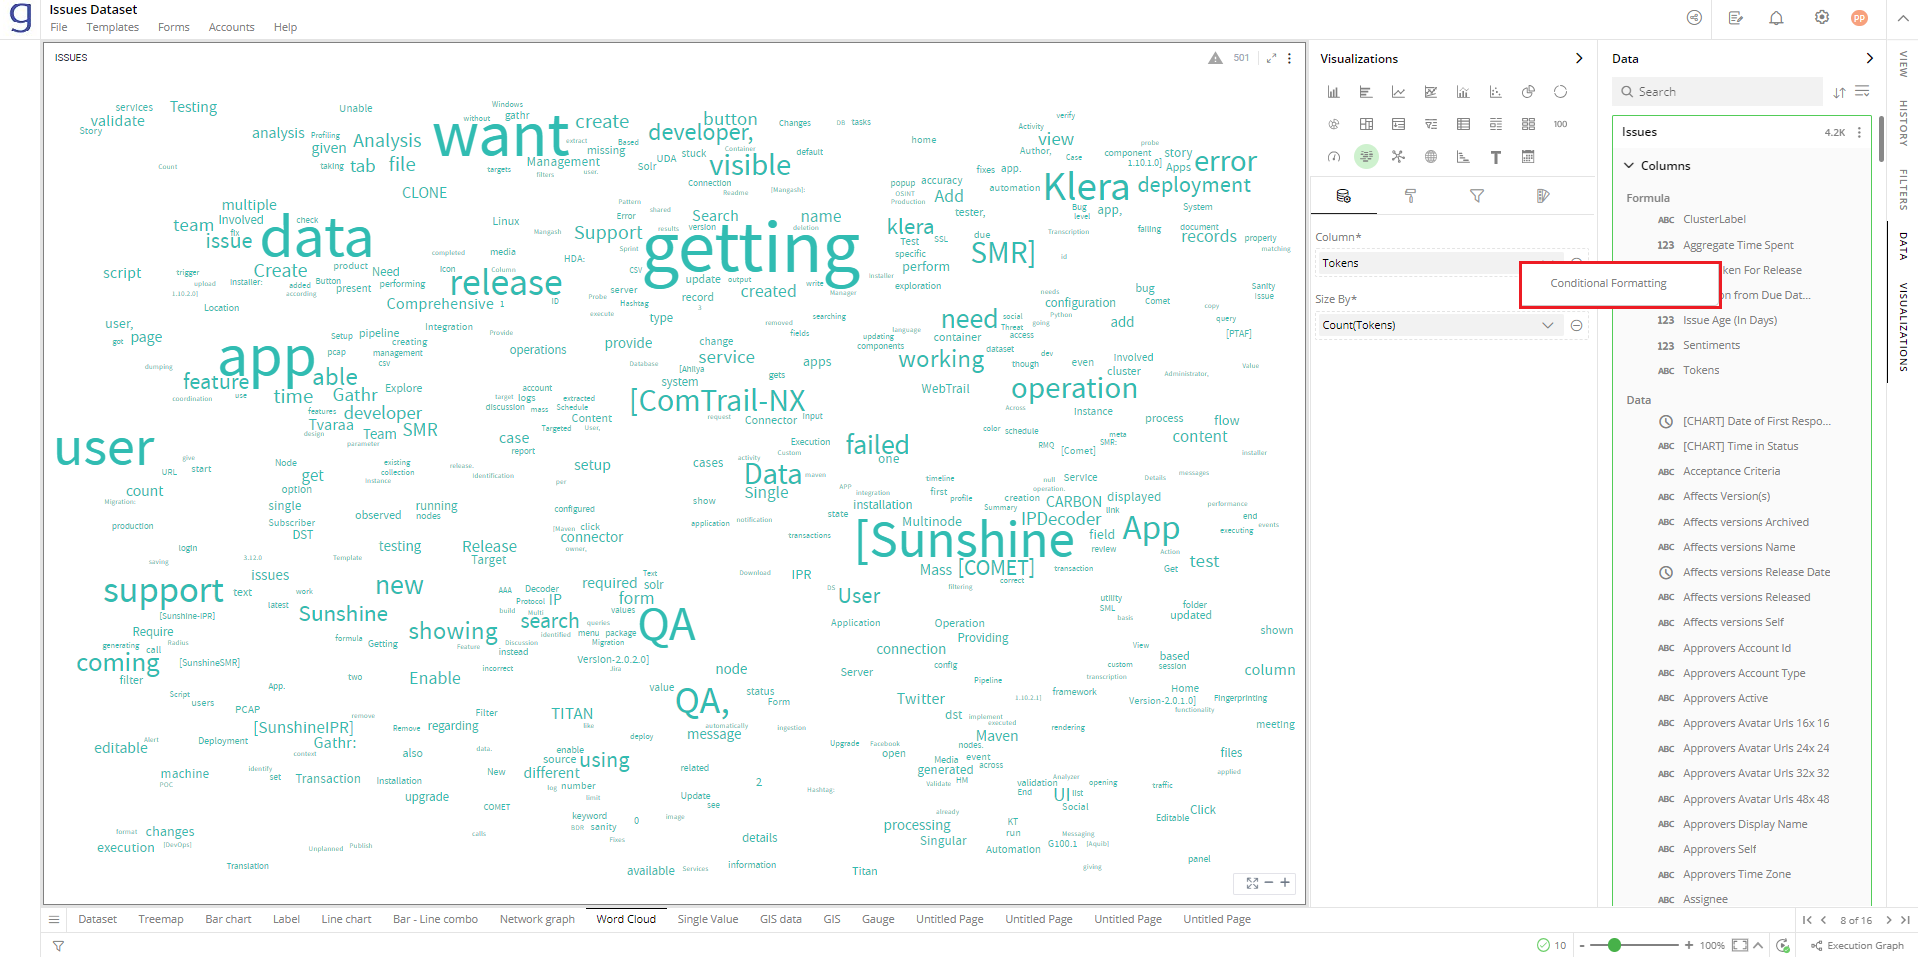Image resolution: width=1918 pixels, height=957 pixels.
Task: Open the Accounts menu
Action: [x=231, y=27]
